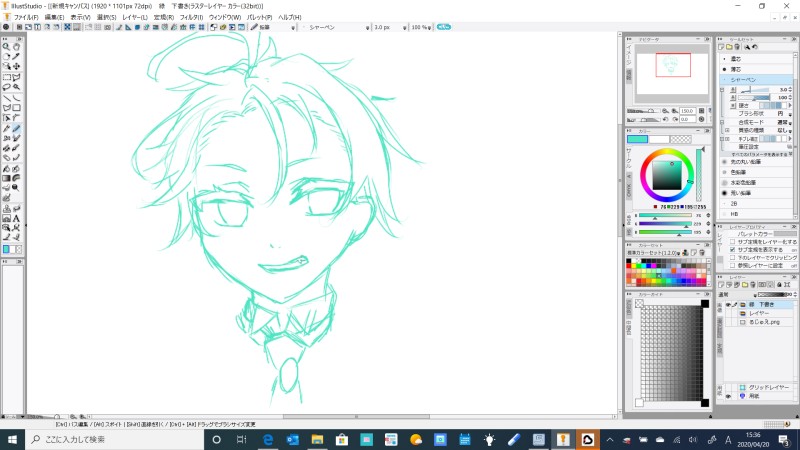Select the 薄芯 pencil preset
Viewport: 800px width, 450px height.
756,69
